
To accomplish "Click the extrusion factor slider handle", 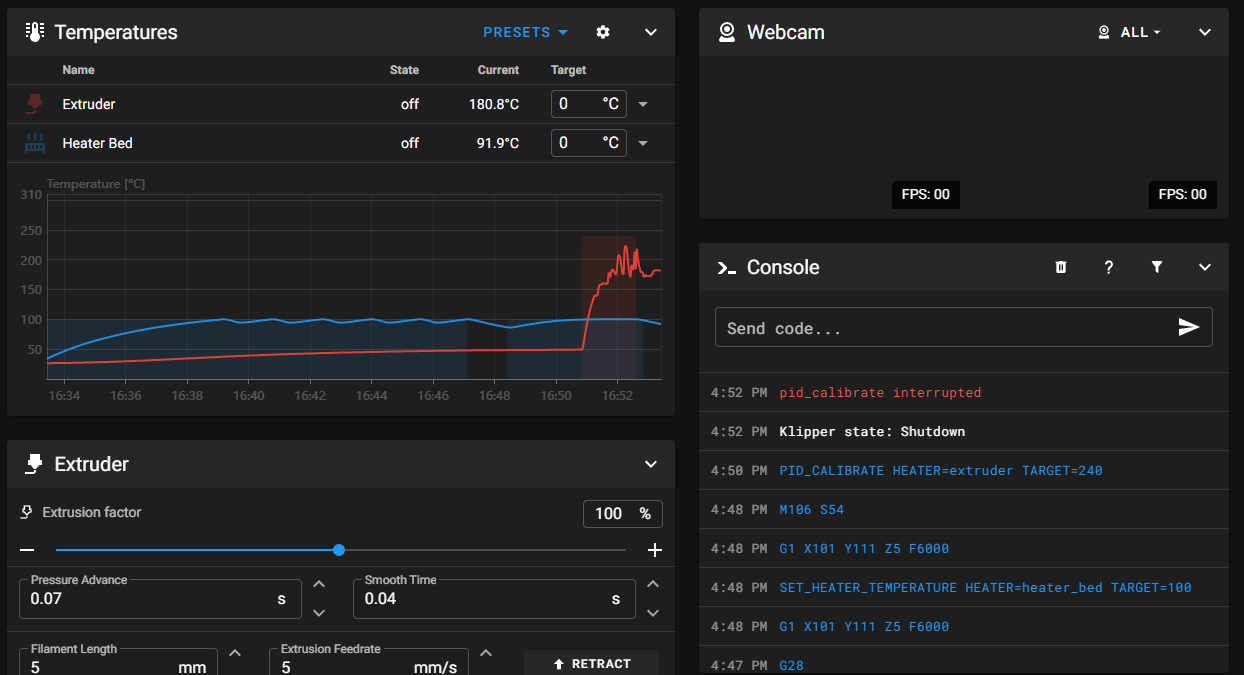I will point(339,550).
